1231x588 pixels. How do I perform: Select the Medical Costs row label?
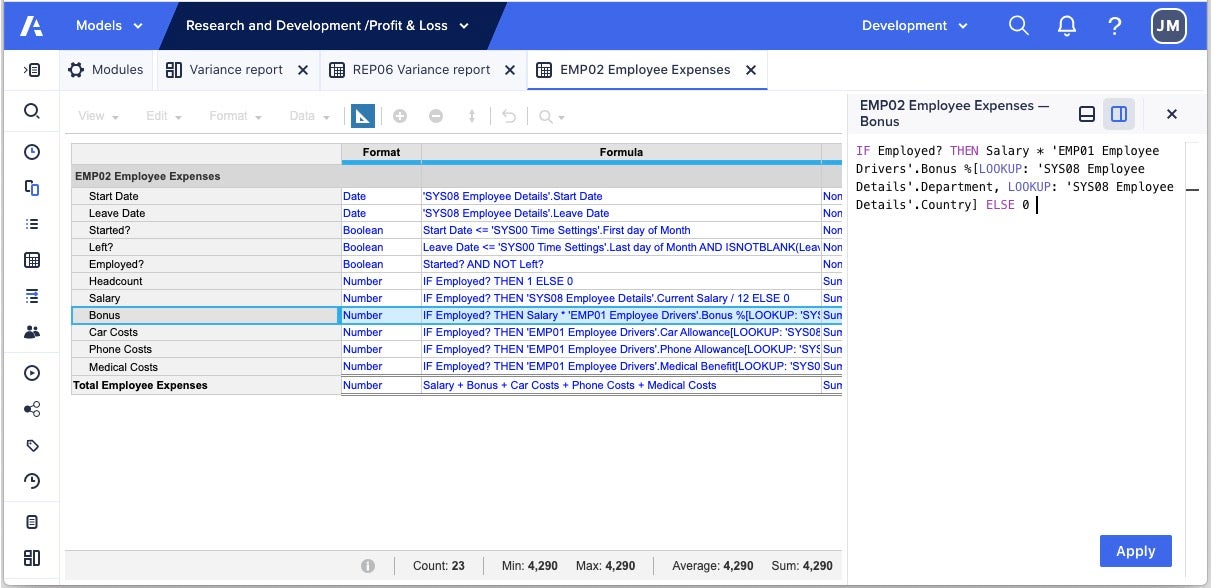pyautogui.click(x=206, y=367)
